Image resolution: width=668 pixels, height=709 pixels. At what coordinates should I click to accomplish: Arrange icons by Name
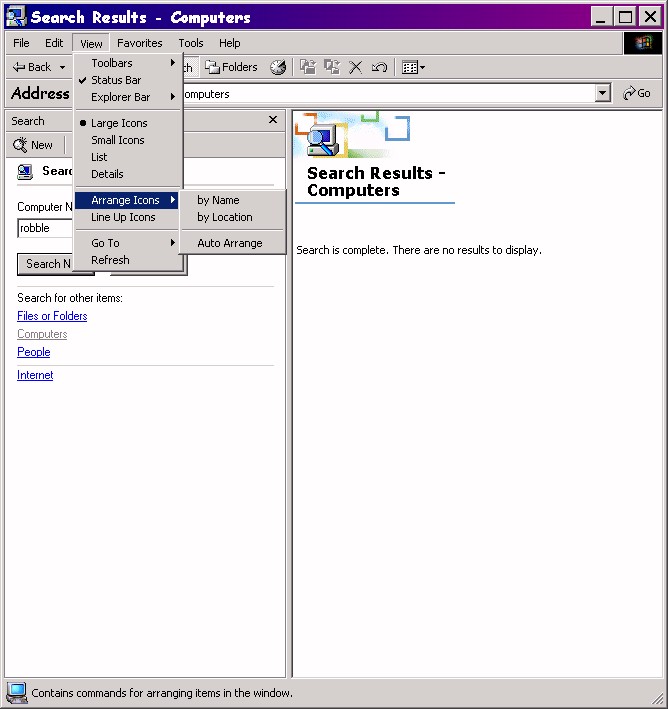pos(233,200)
